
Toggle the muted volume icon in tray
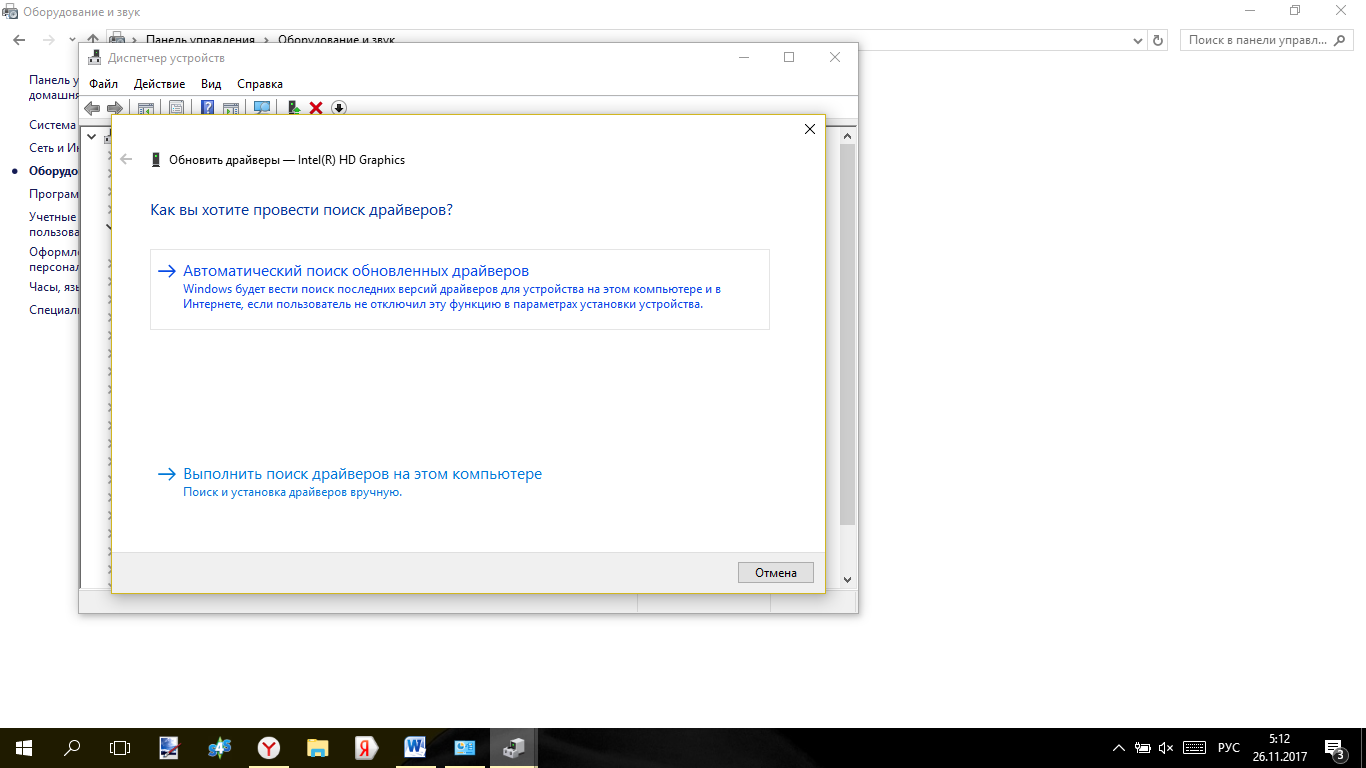tap(1166, 748)
